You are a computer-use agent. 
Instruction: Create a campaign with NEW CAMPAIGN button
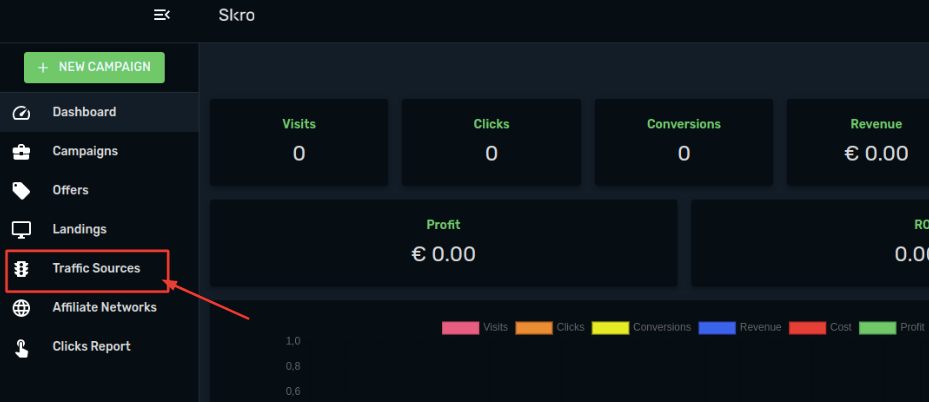(x=94, y=67)
